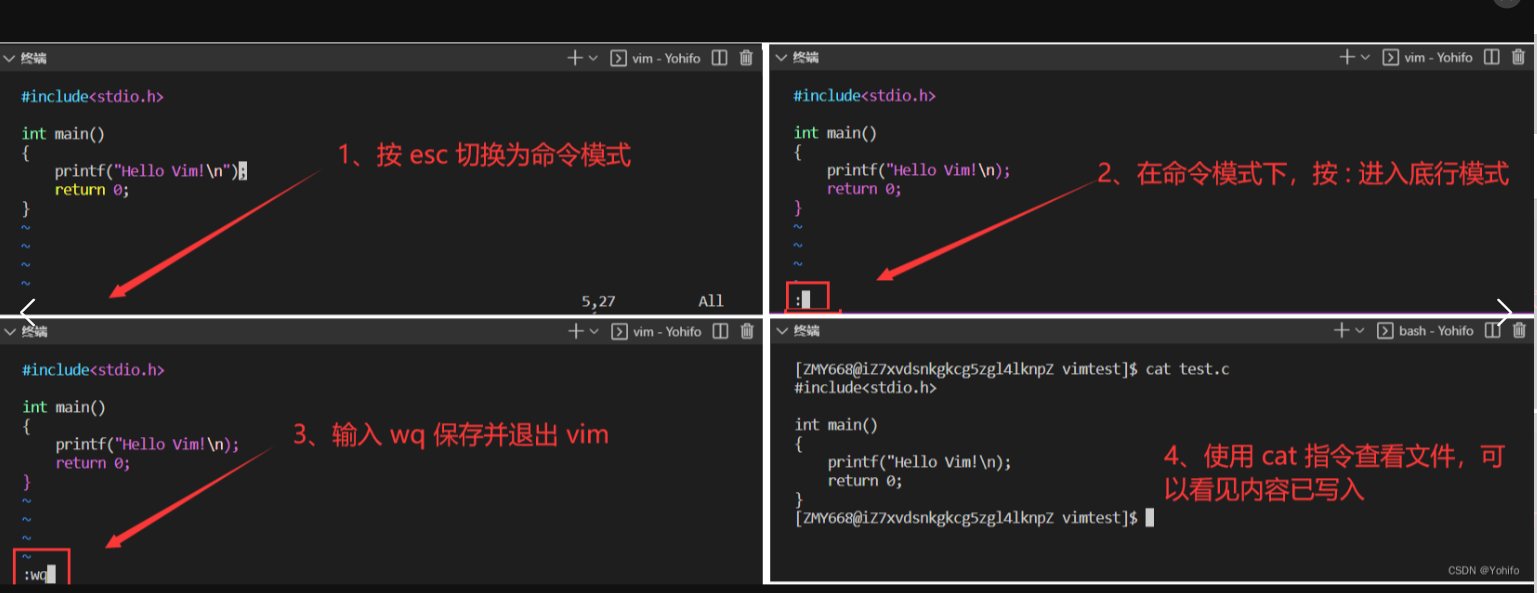The width and height of the screenshot is (1537, 593).
Task: Split the terminal in the 5,27 vim pane
Action: (x=719, y=58)
